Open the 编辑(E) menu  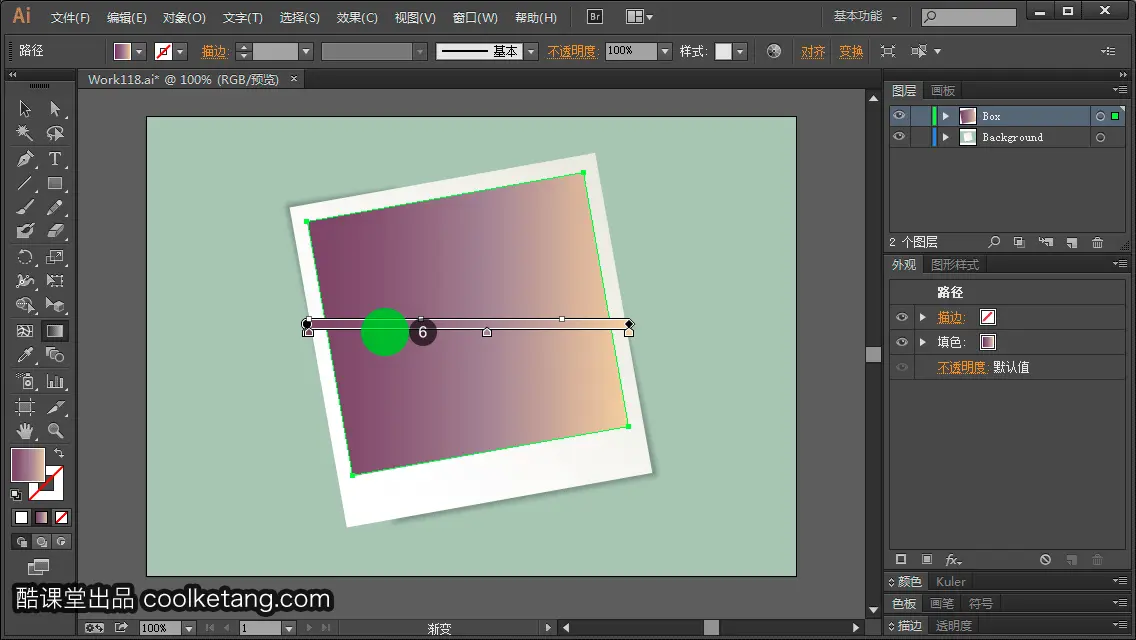click(x=126, y=17)
